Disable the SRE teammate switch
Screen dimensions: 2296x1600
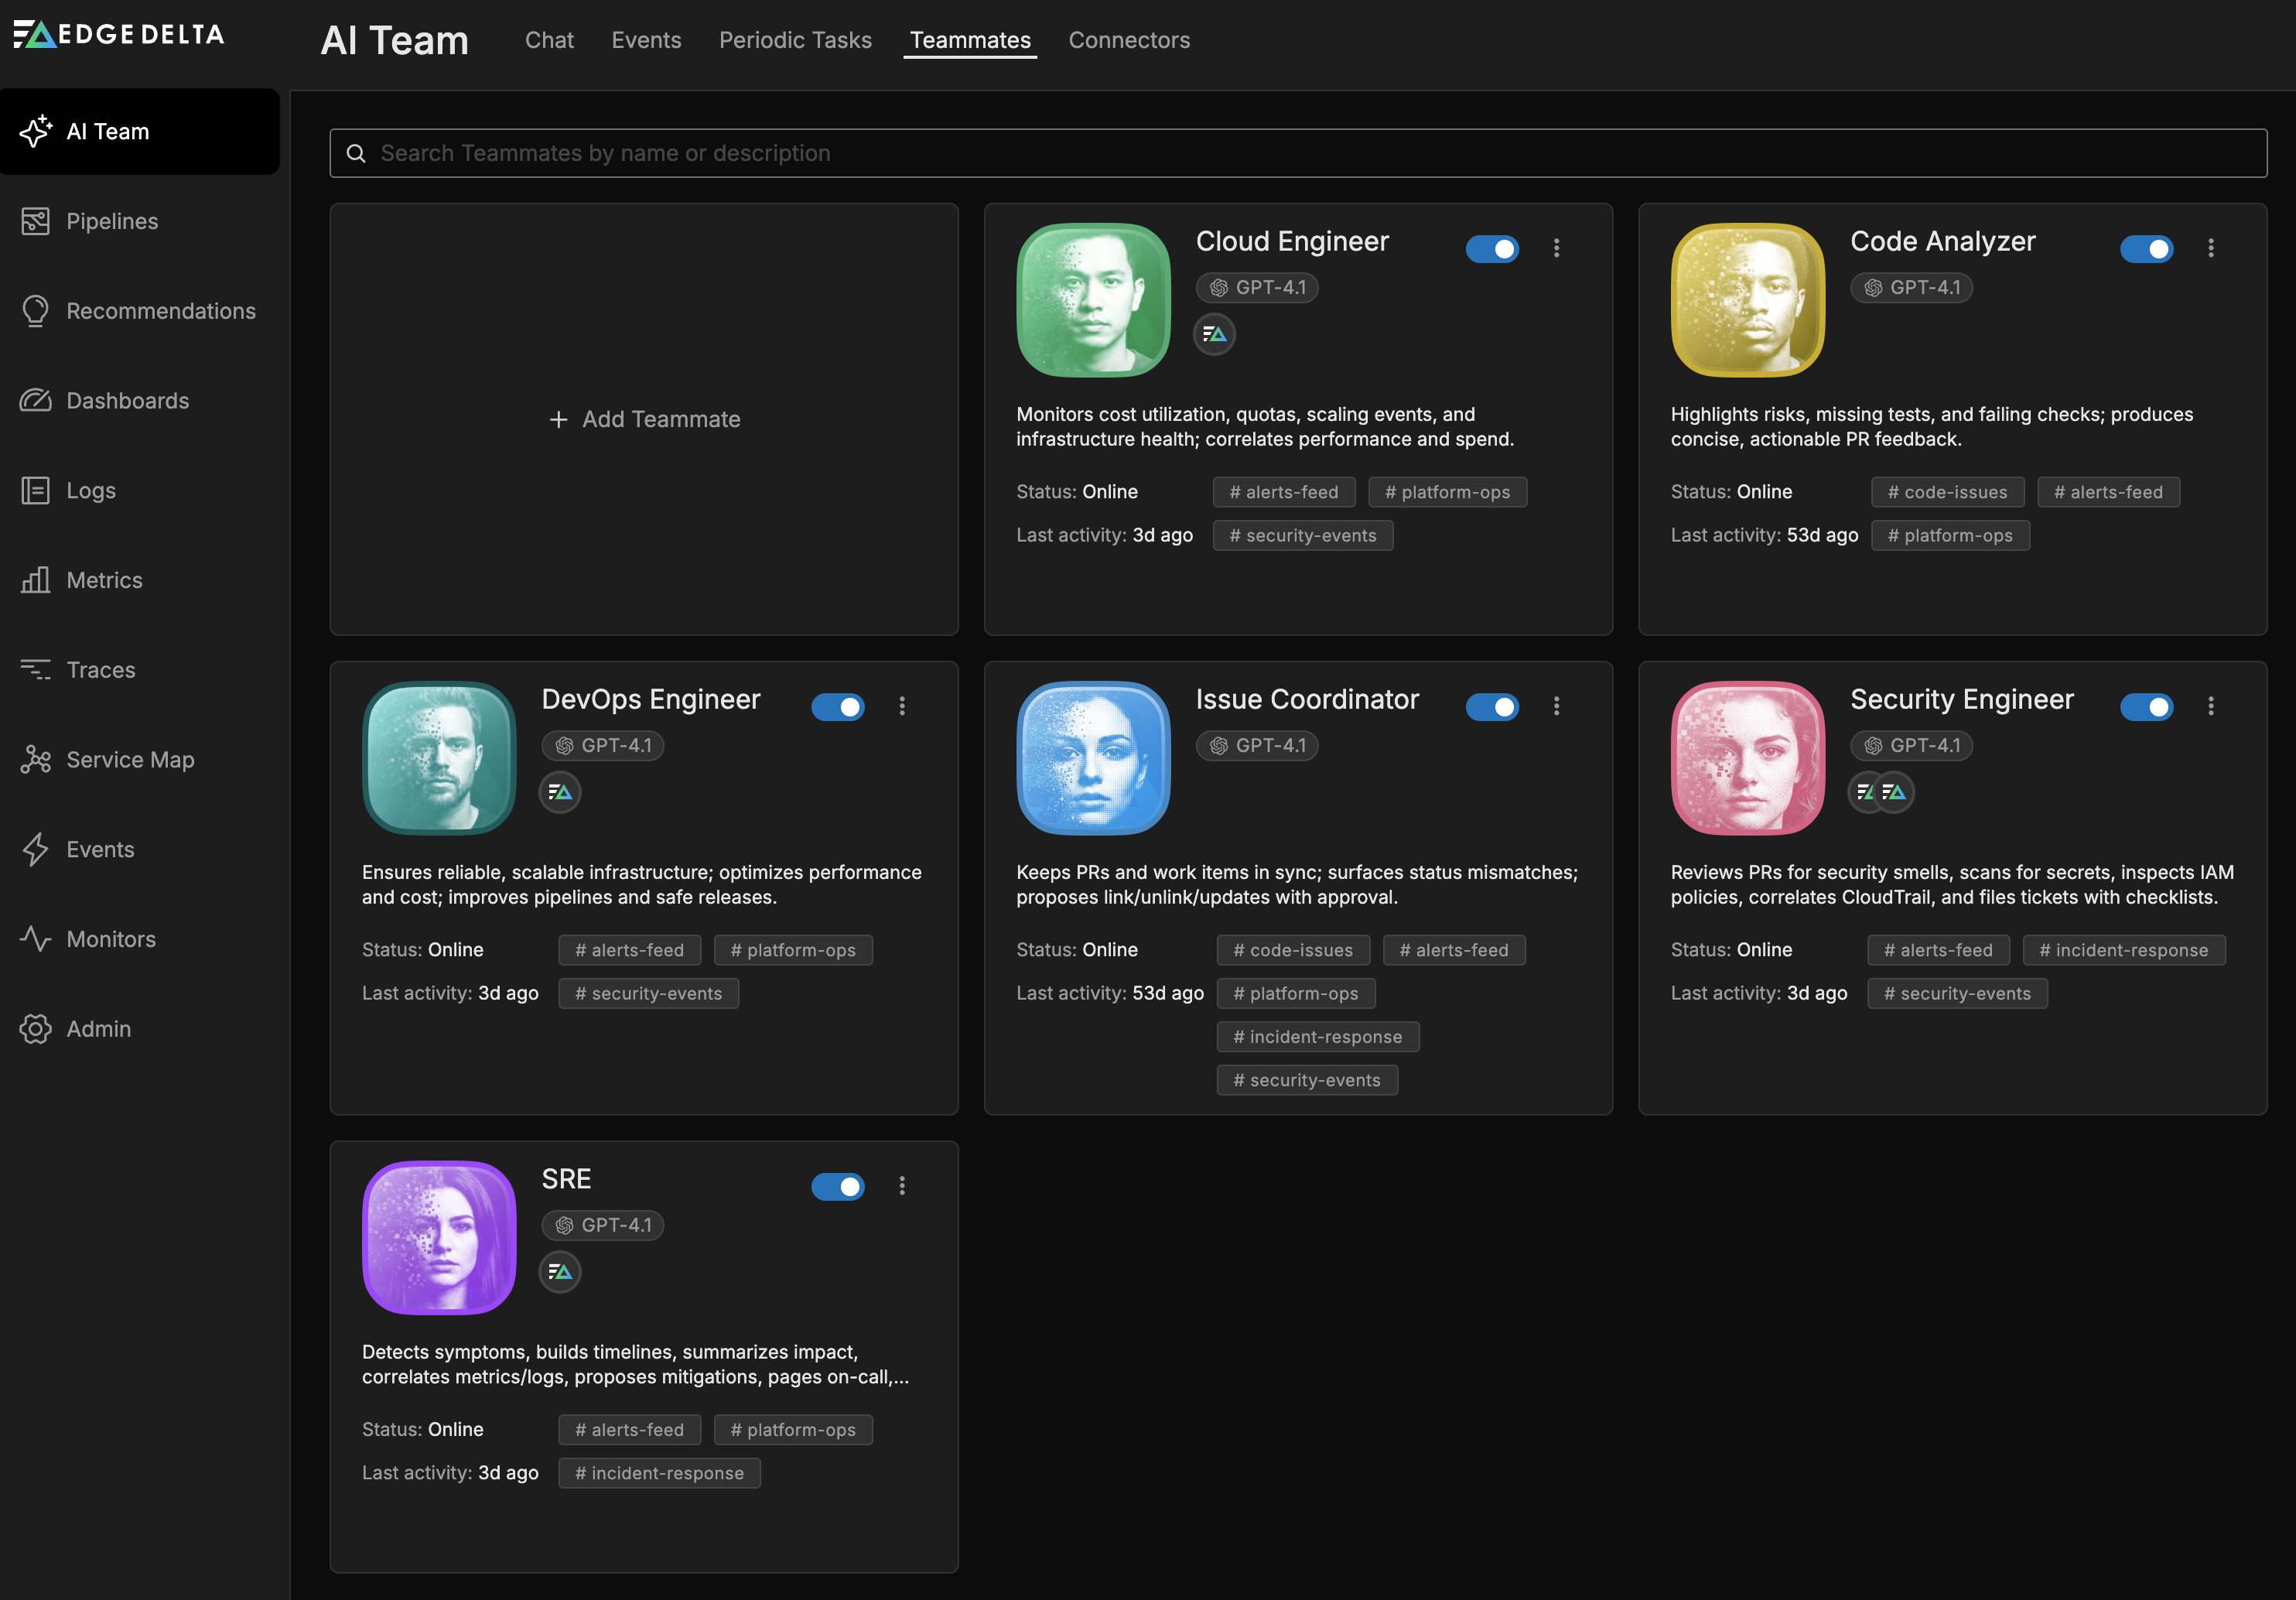click(838, 1186)
